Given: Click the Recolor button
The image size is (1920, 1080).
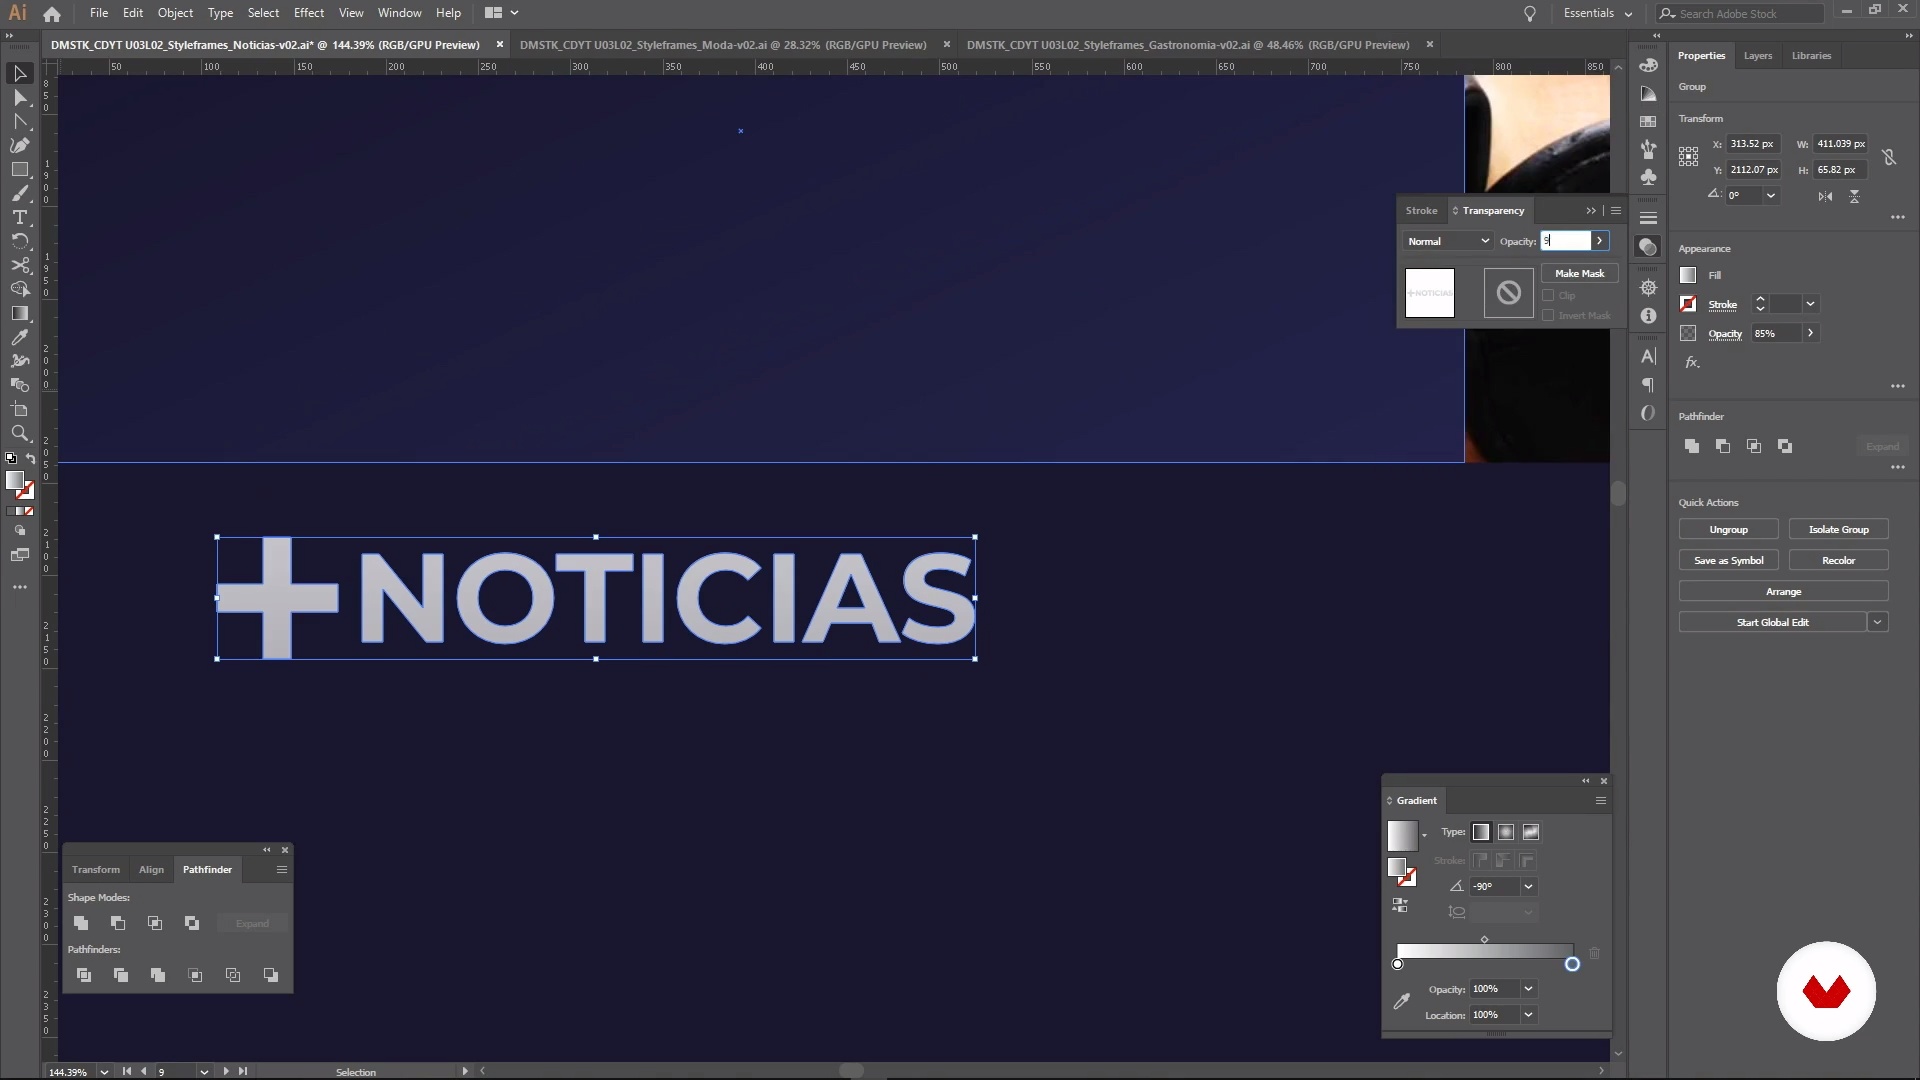Looking at the screenshot, I should tap(1838, 561).
